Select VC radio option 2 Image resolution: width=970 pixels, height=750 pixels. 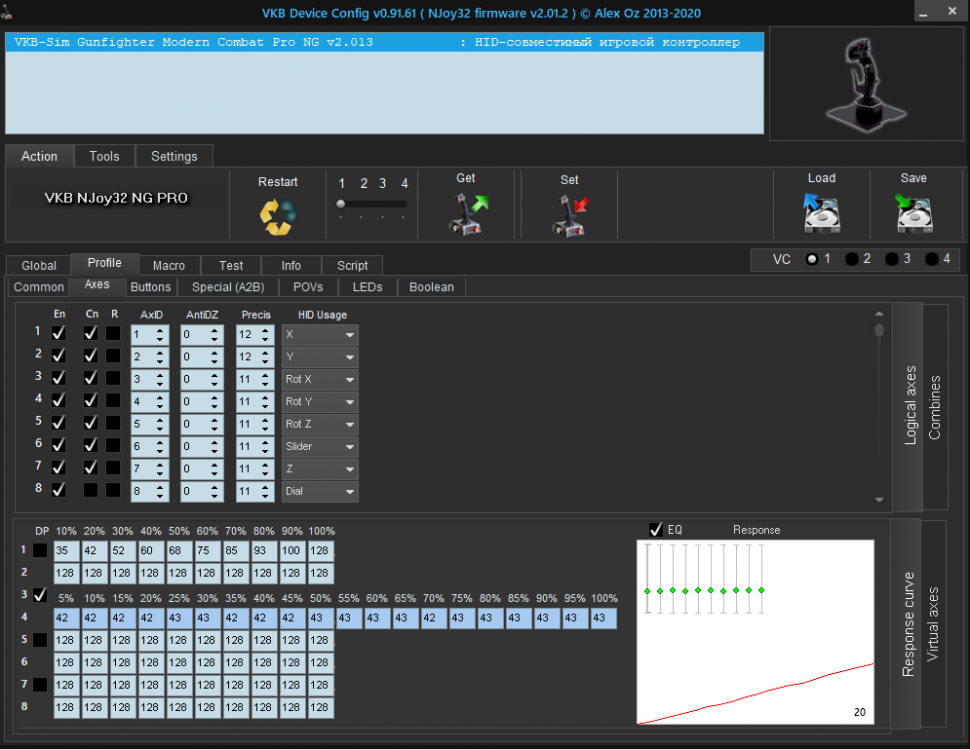pyautogui.click(x=852, y=259)
